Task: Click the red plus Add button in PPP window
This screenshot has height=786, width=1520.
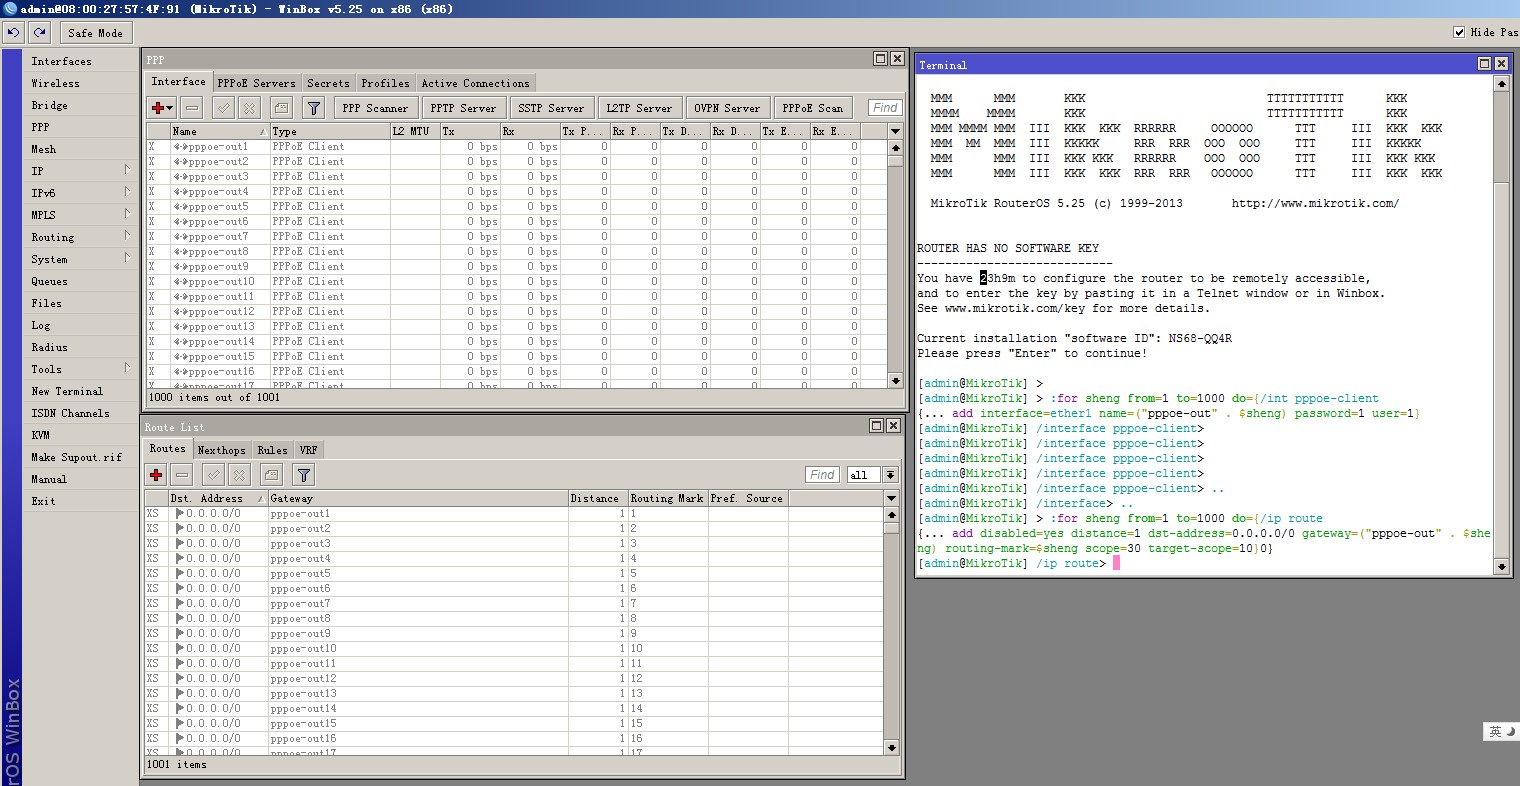Action: (161, 107)
